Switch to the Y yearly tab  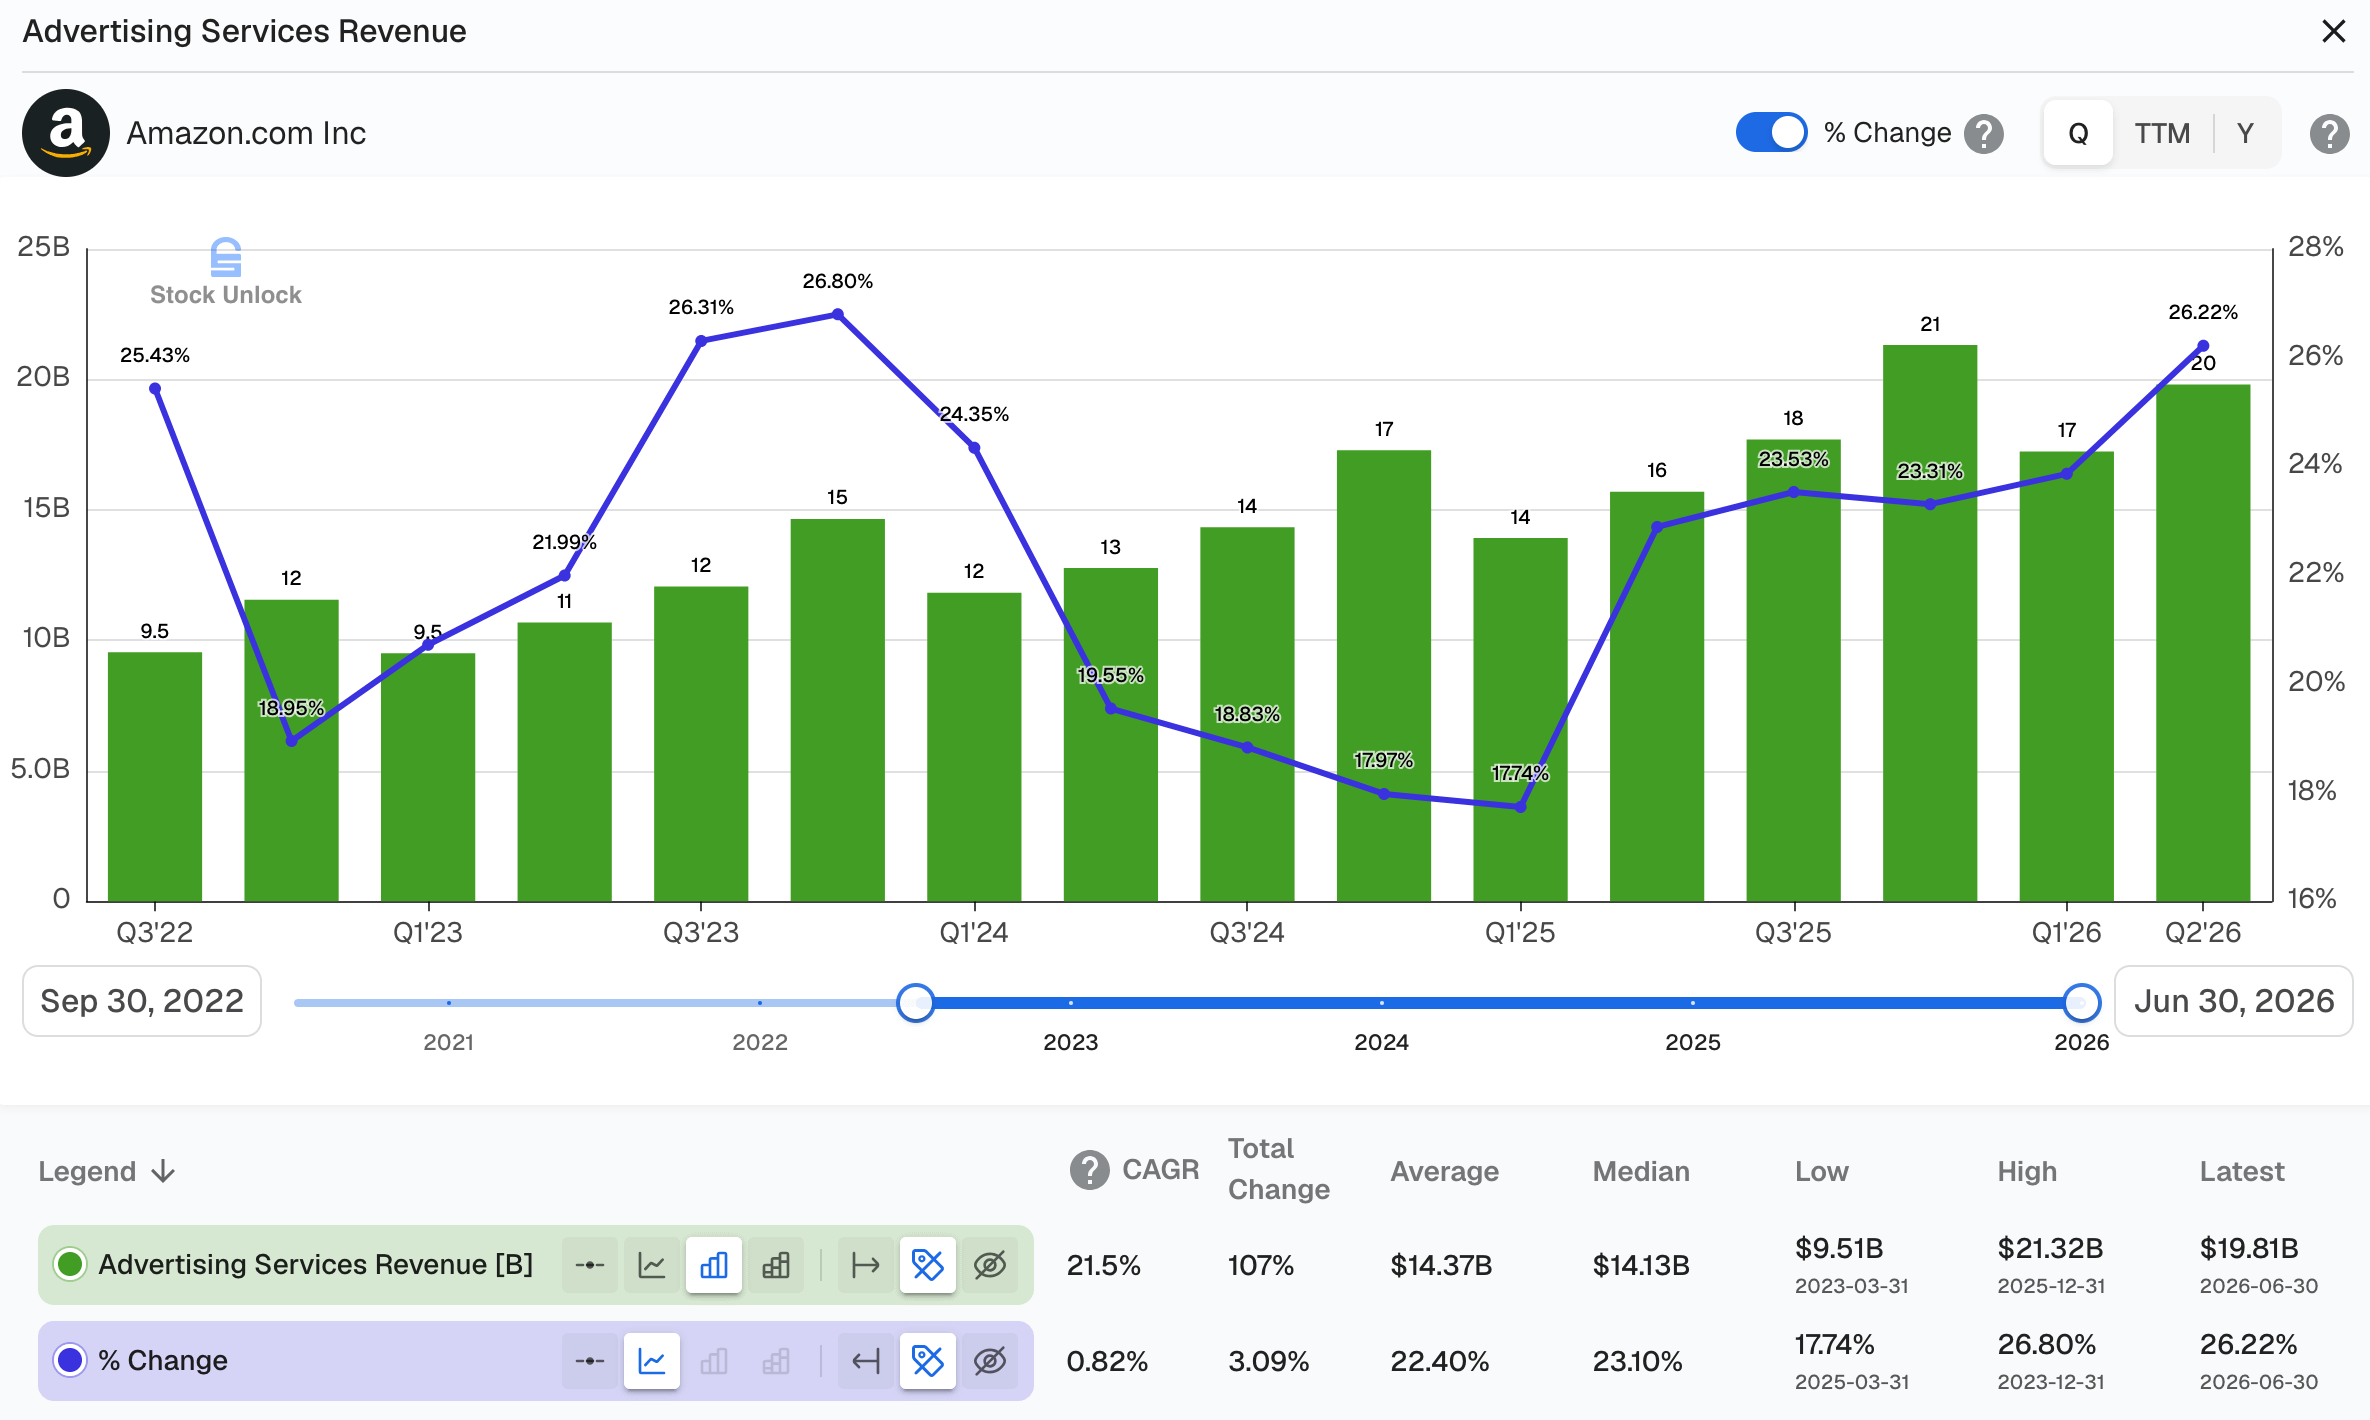[2246, 133]
